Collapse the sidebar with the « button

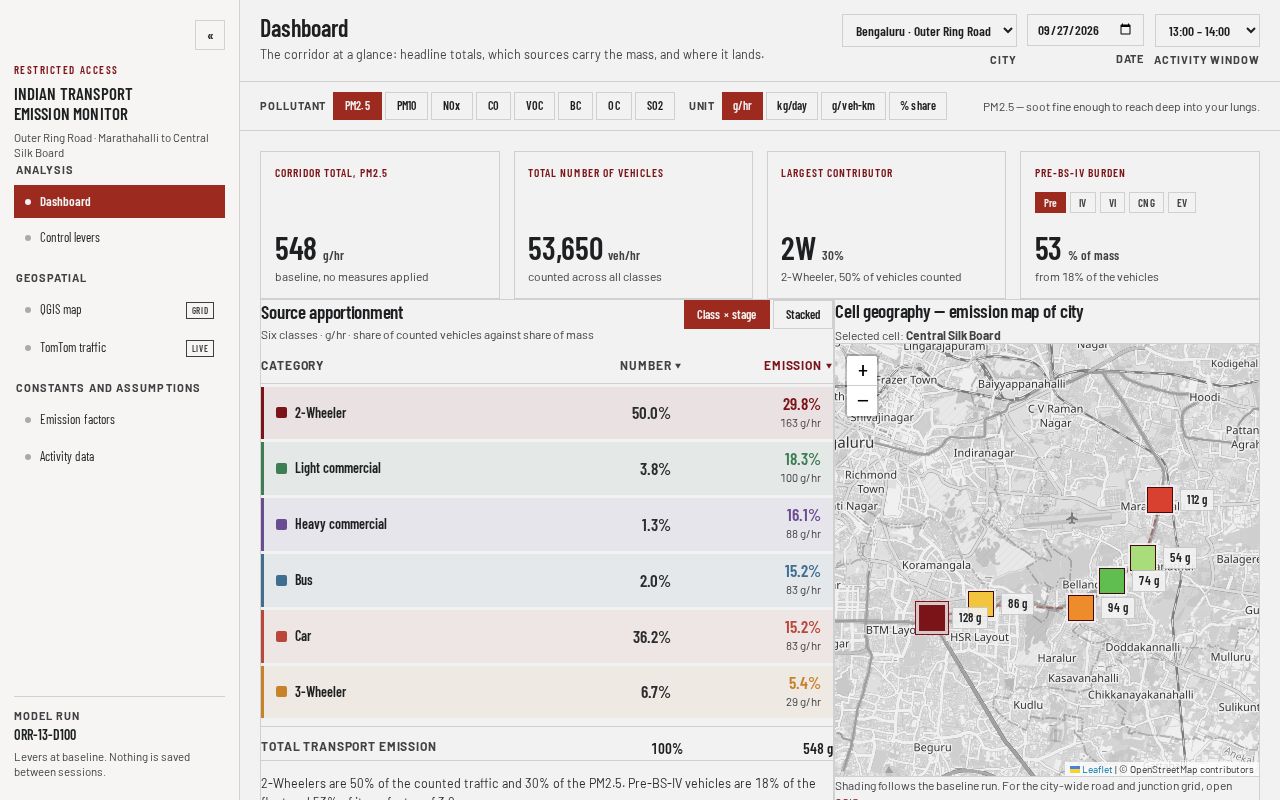[x=210, y=35]
